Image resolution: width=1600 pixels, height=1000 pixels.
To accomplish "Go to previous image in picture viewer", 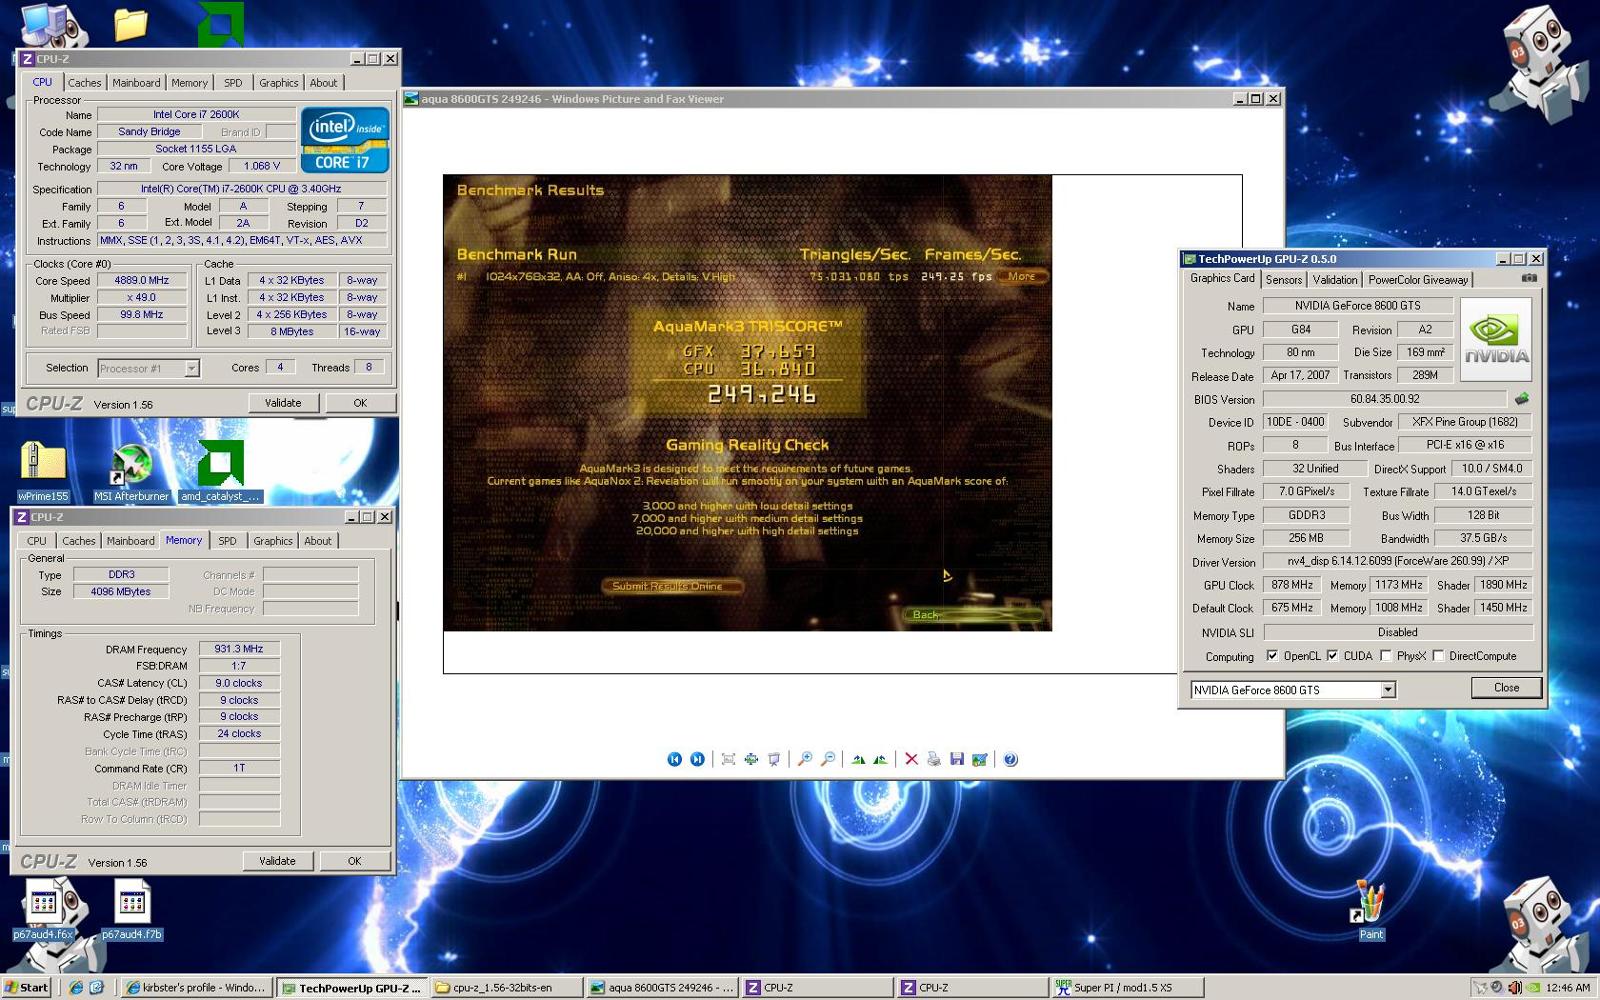I will [674, 759].
